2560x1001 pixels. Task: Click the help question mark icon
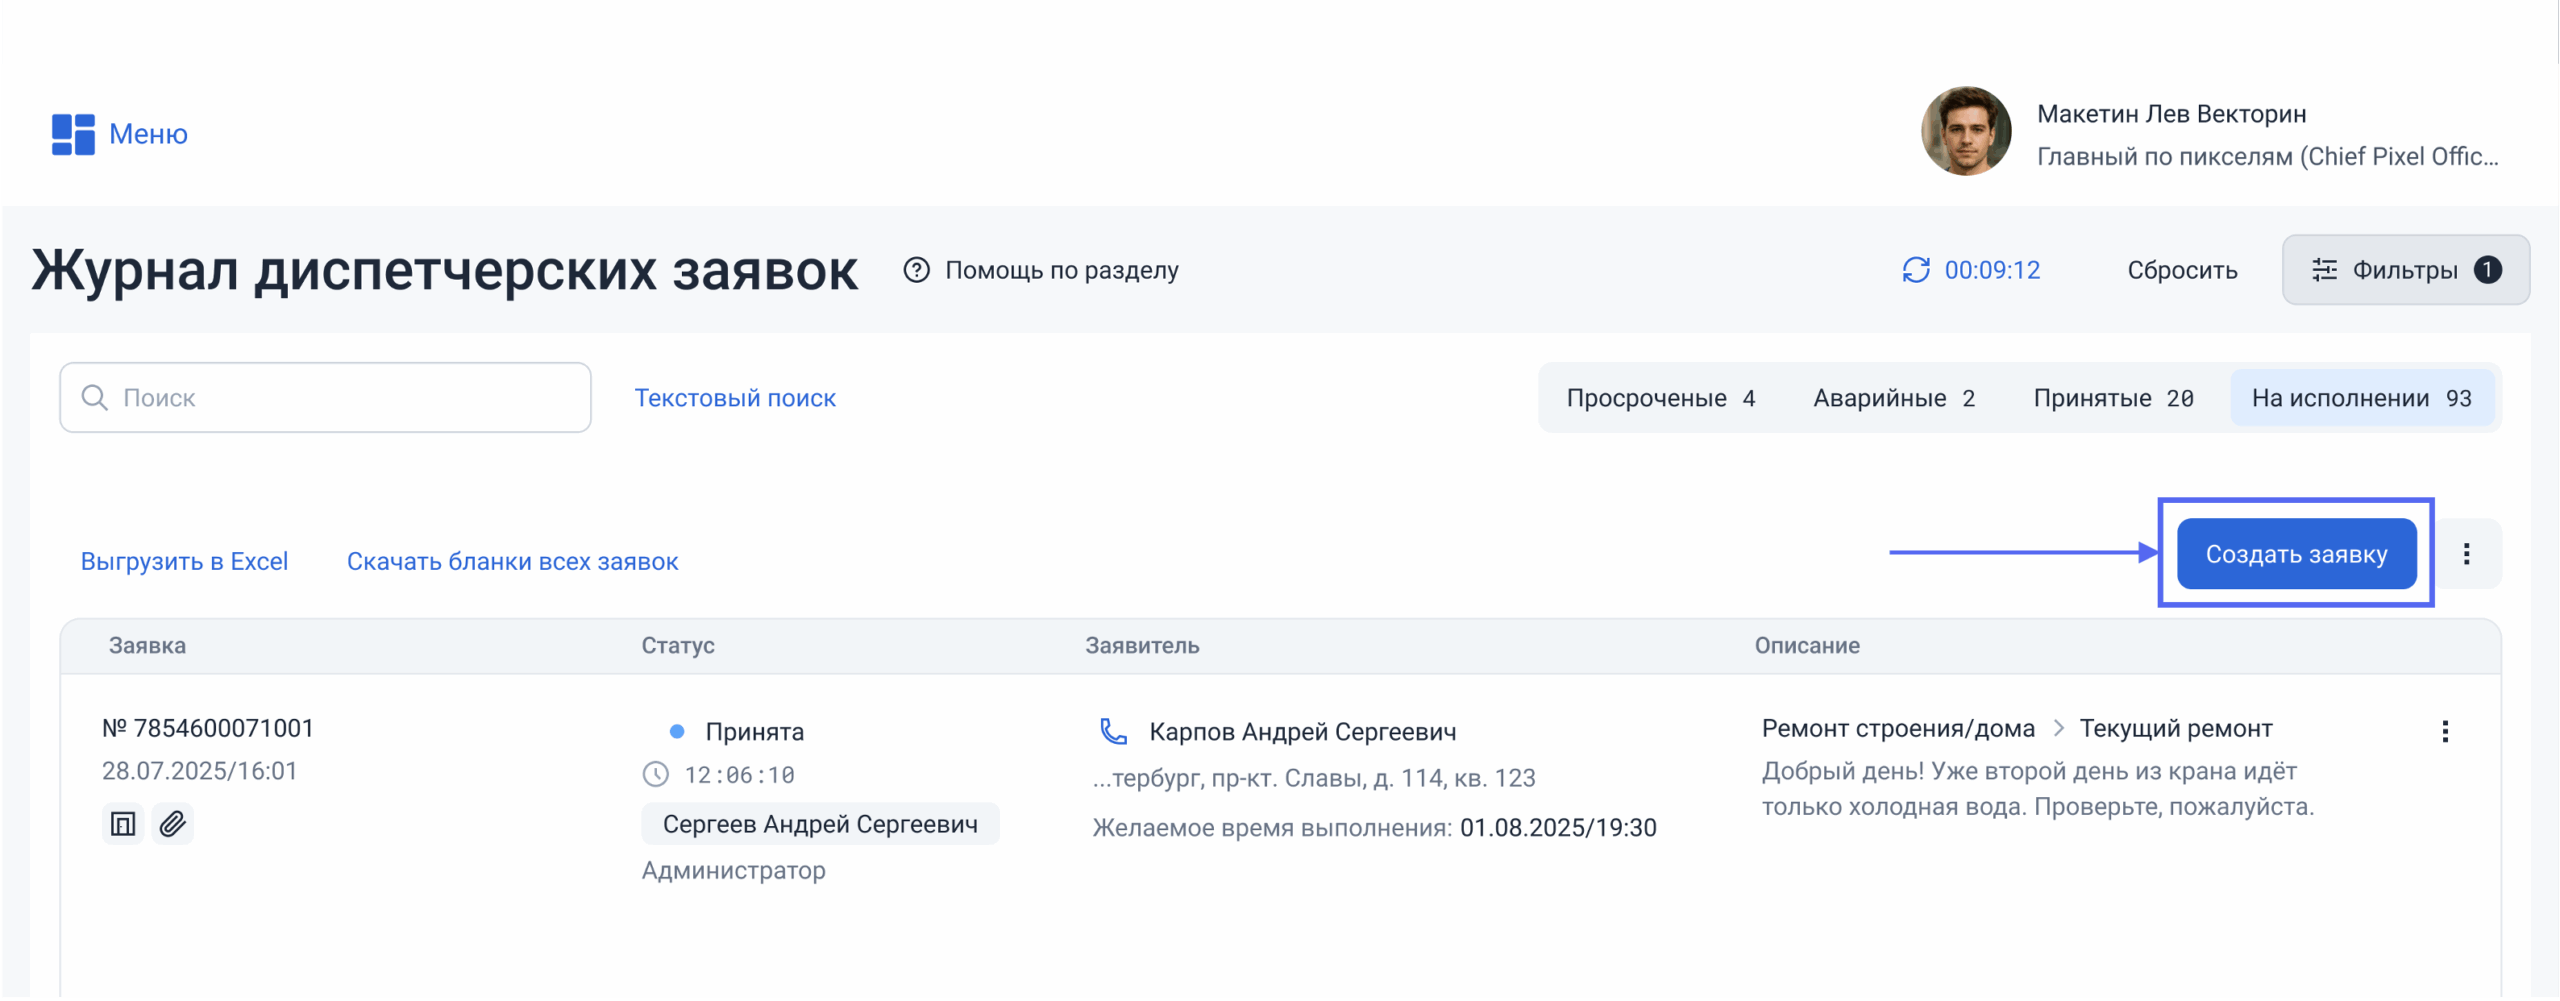click(916, 270)
